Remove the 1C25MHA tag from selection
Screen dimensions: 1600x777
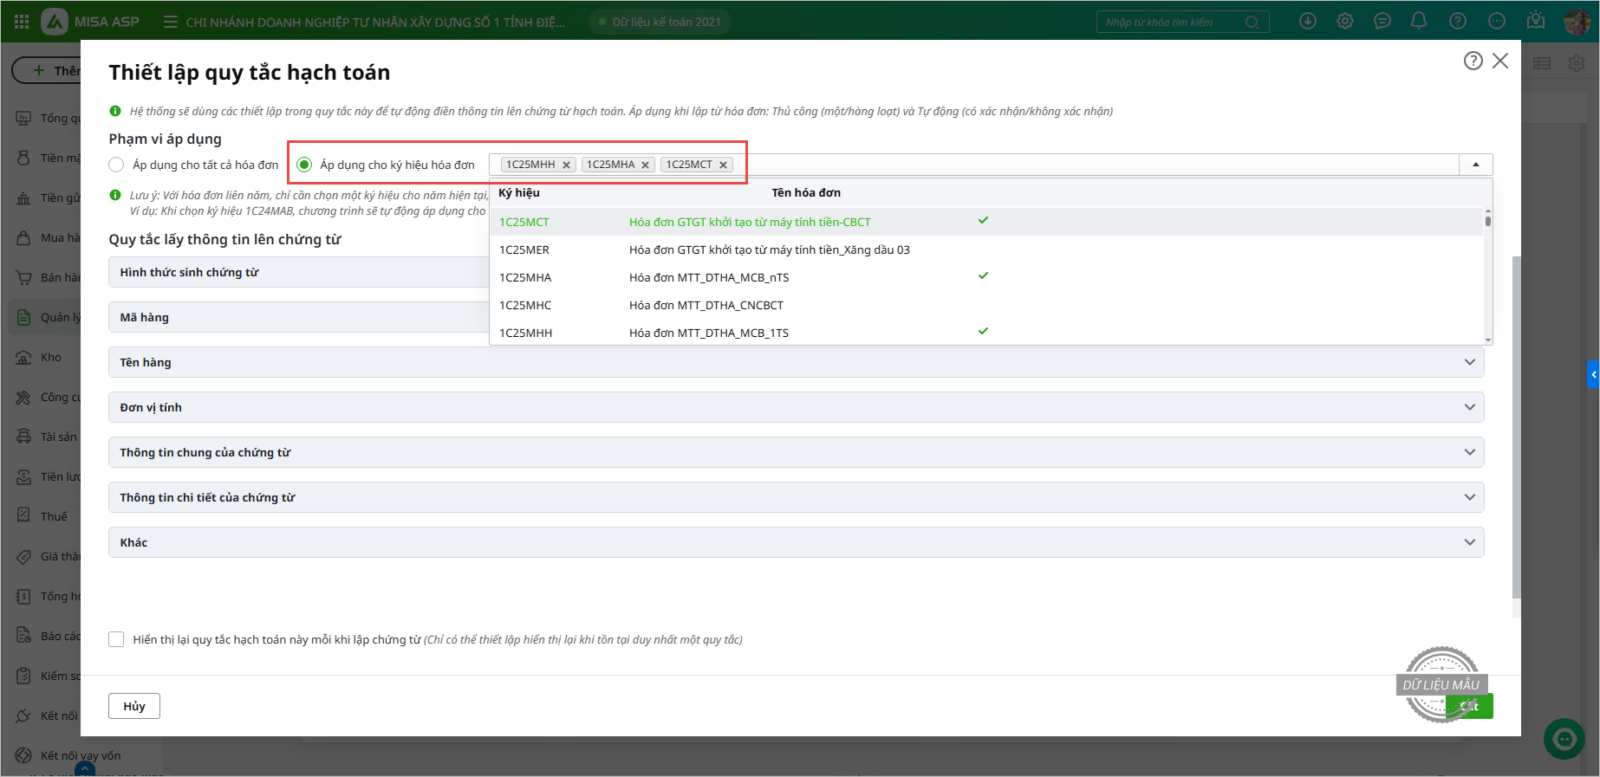click(x=645, y=165)
